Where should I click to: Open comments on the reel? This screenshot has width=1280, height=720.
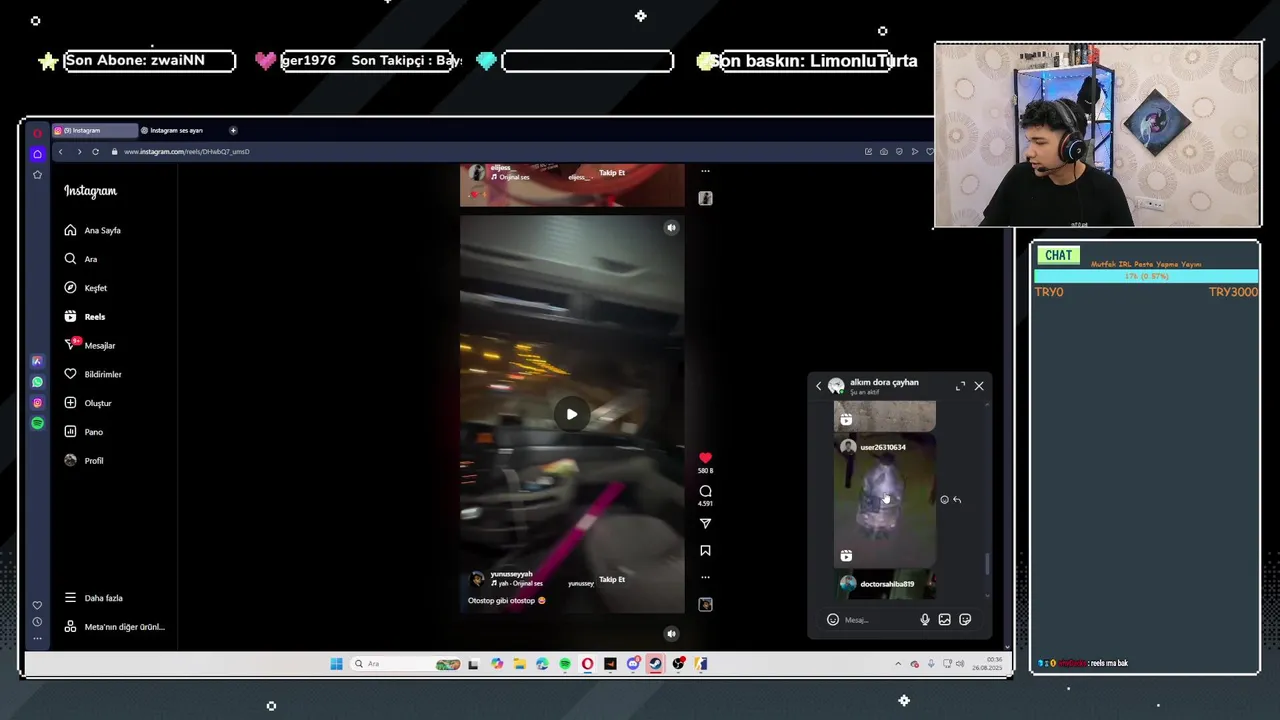705,491
